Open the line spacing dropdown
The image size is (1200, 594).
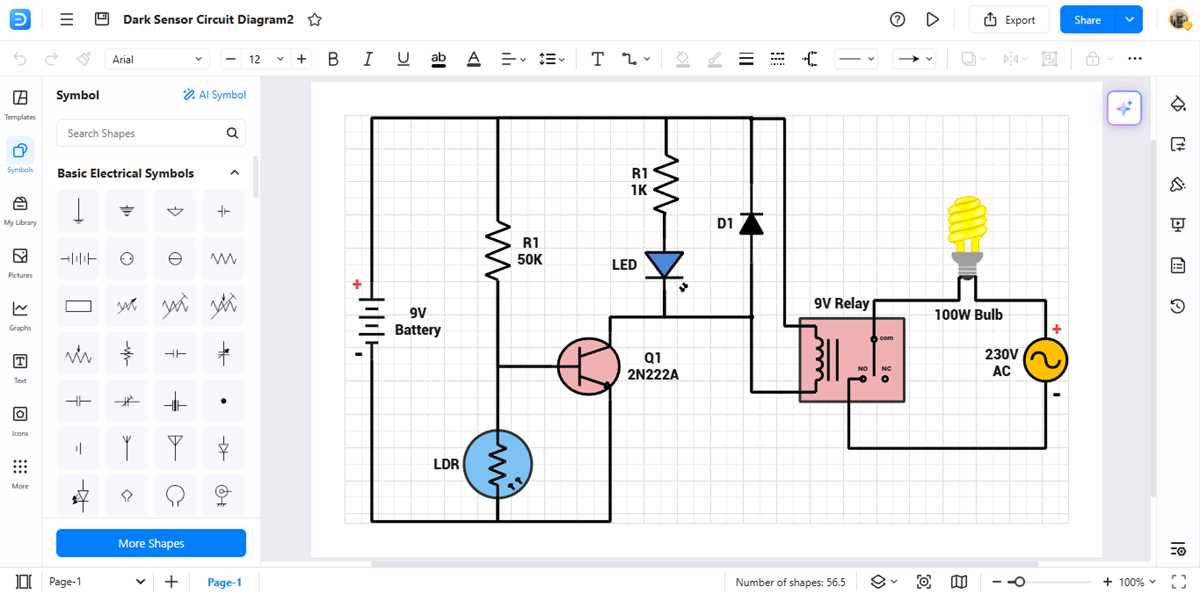point(551,59)
